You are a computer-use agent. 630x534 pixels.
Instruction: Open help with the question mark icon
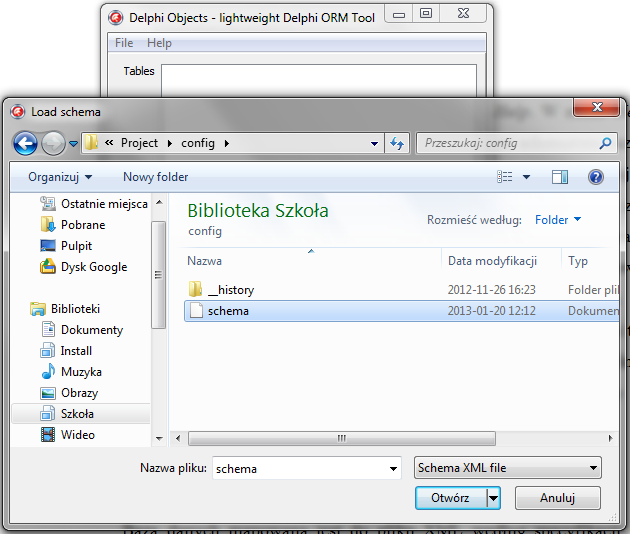tap(595, 177)
